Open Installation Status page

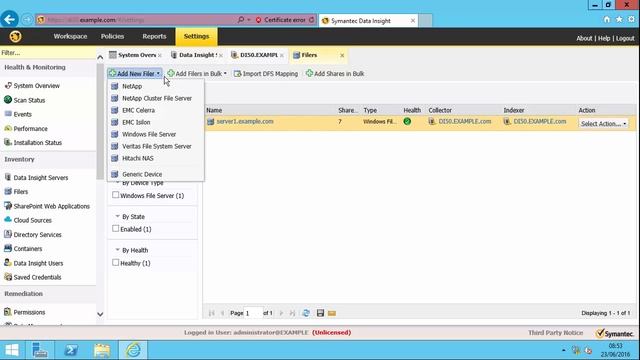tap(38, 142)
